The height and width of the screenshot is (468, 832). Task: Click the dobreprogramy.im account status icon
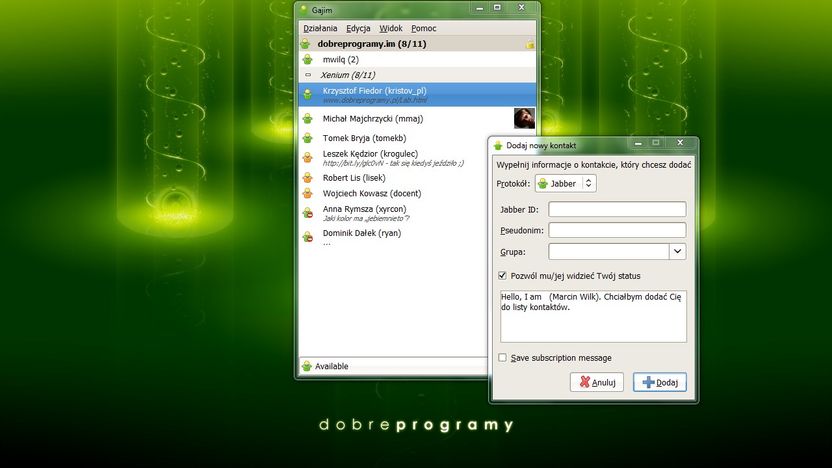click(x=306, y=44)
